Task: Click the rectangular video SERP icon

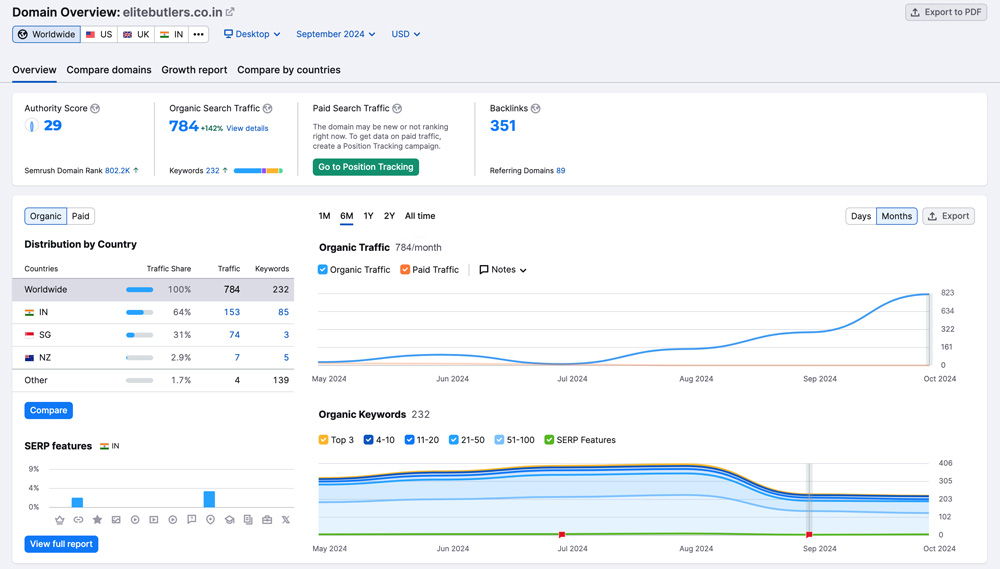Action: pyautogui.click(x=154, y=520)
